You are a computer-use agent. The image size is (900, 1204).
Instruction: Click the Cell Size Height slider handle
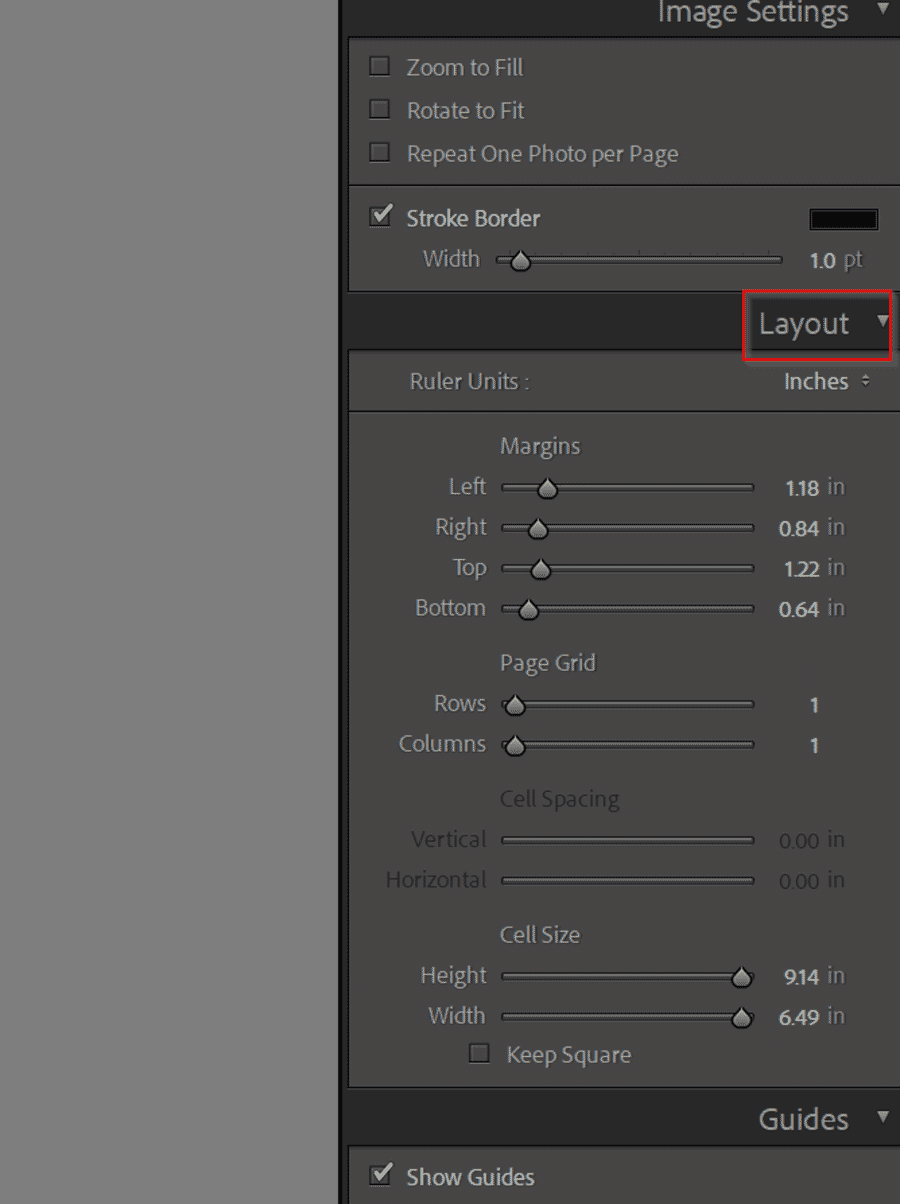tap(741, 977)
